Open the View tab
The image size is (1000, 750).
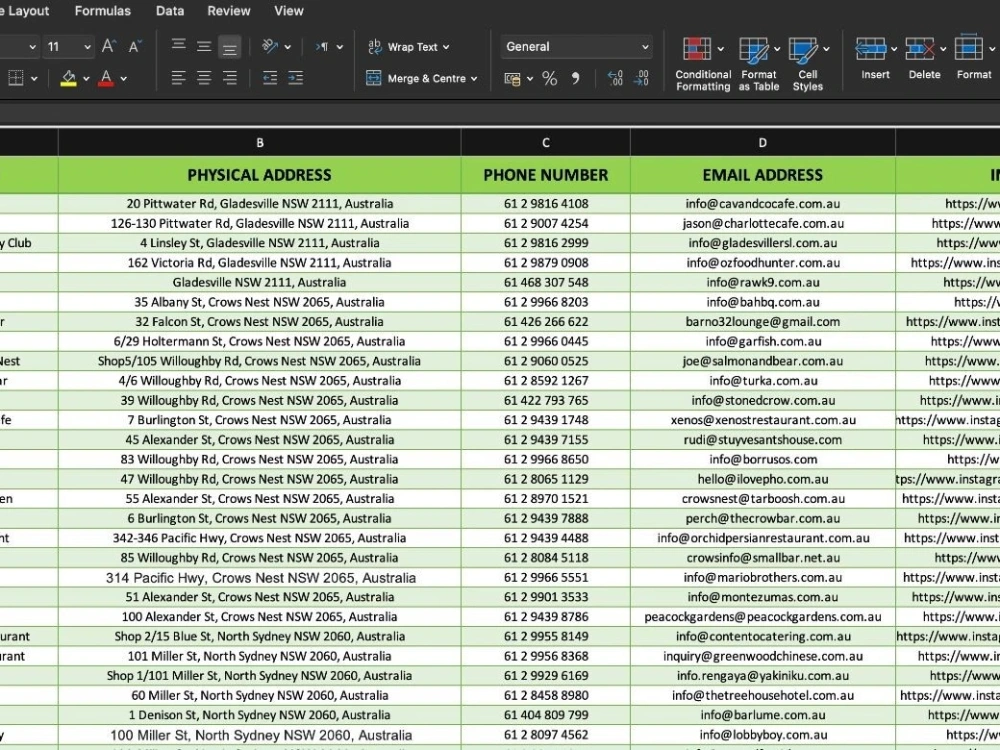tap(289, 11)
